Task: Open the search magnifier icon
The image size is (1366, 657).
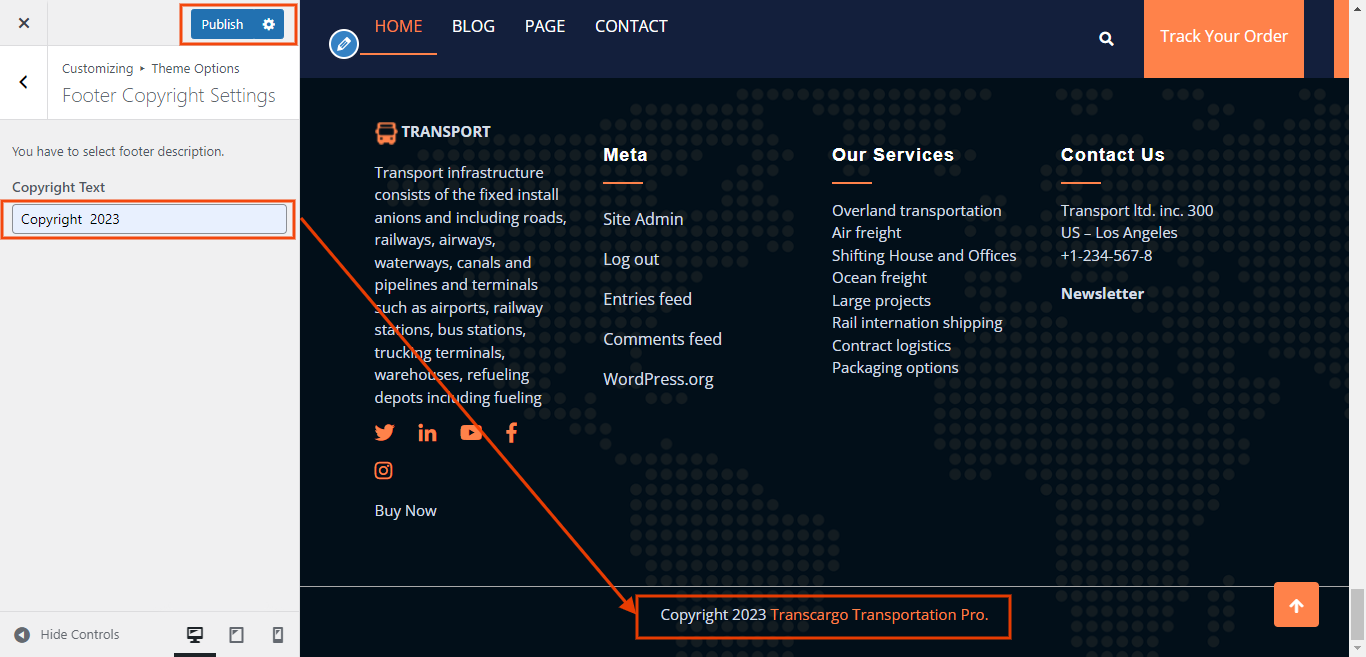Action: (x=1106, y=38)
